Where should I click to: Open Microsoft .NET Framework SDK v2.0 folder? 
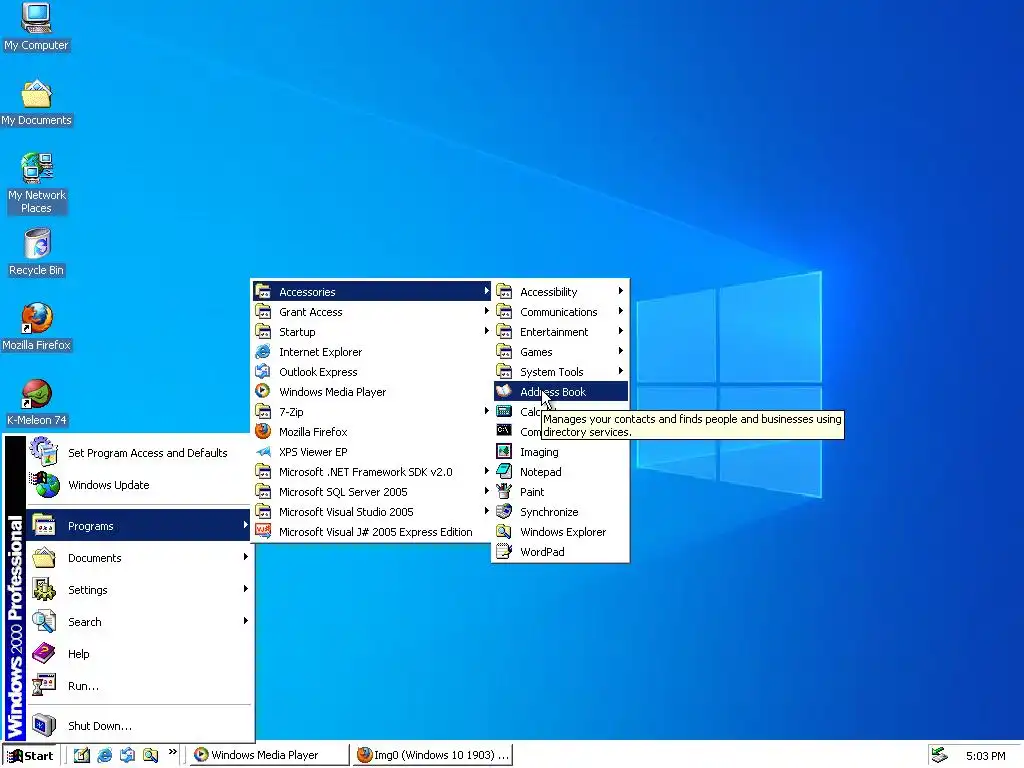tap(371, 472)
